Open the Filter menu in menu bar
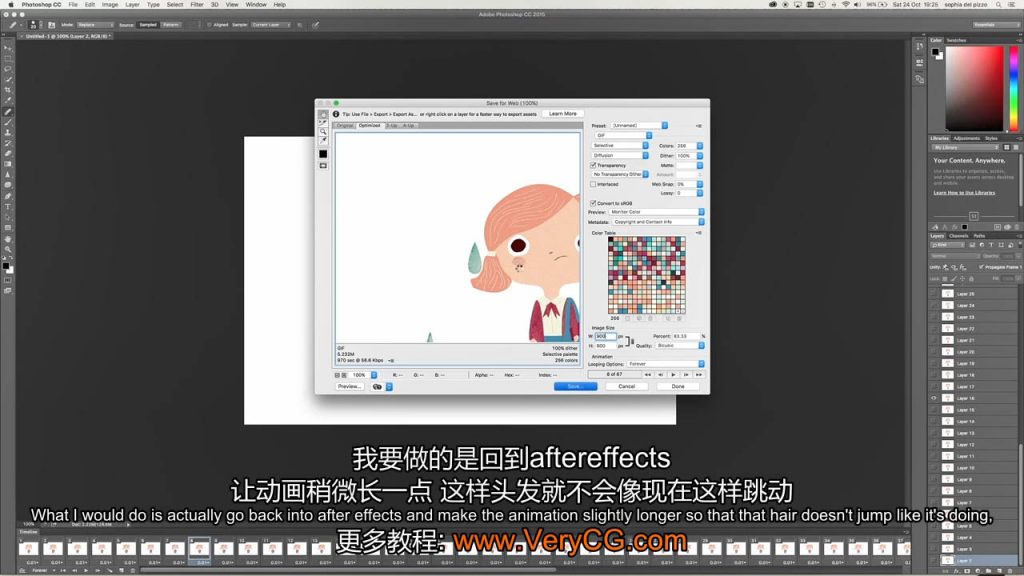The width and height of the screenshot is (1024, 576). tap(197, 5)
